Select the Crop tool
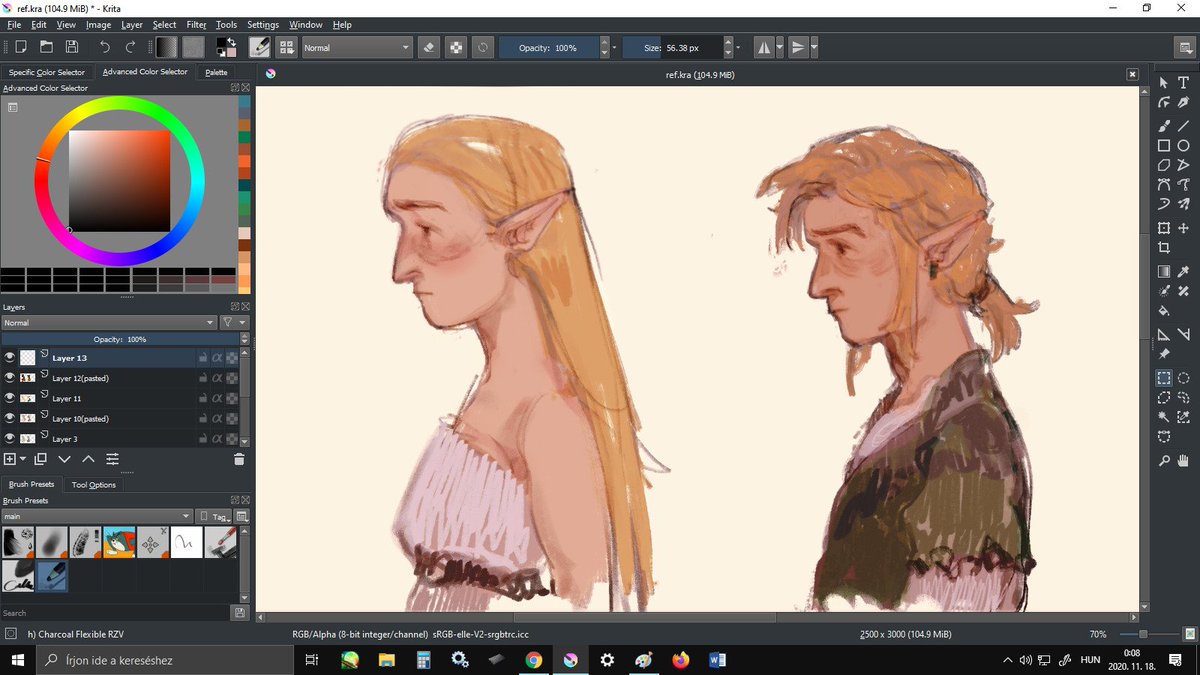Screen dimensions: 1200x675 pos(1164,248)
